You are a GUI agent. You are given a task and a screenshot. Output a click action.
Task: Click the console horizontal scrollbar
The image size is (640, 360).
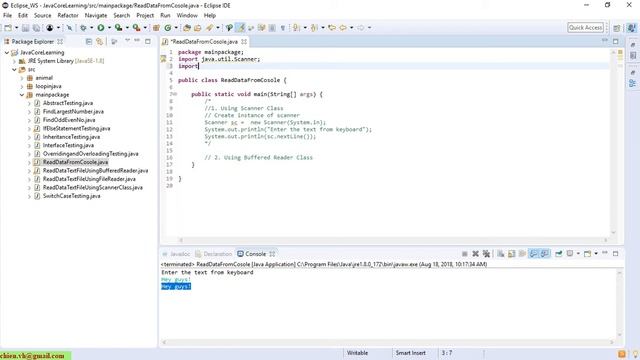coord(387,342)
